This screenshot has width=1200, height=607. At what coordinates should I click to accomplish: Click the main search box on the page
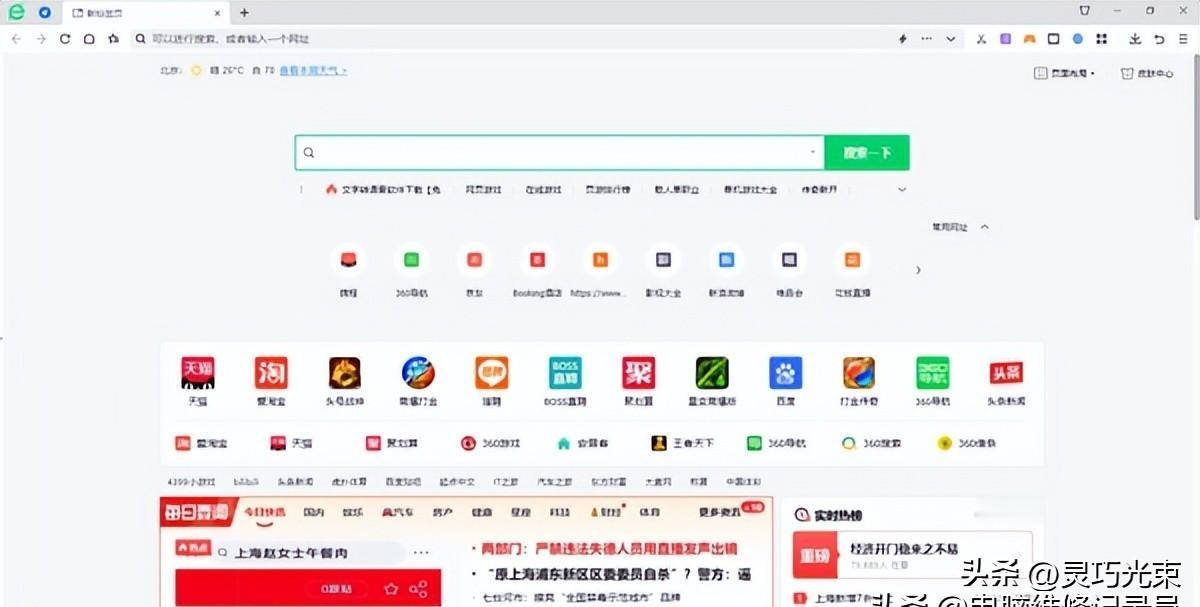click(560, 153)
